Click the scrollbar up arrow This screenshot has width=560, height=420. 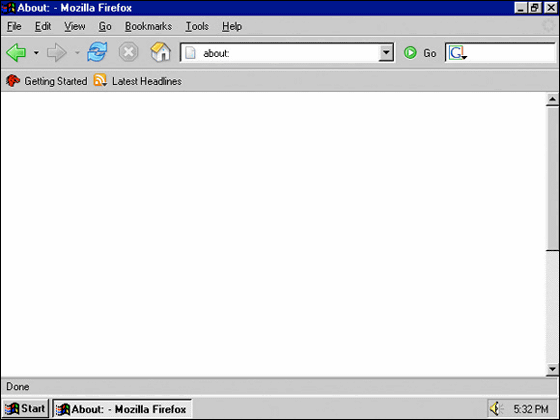click(552, 99)
